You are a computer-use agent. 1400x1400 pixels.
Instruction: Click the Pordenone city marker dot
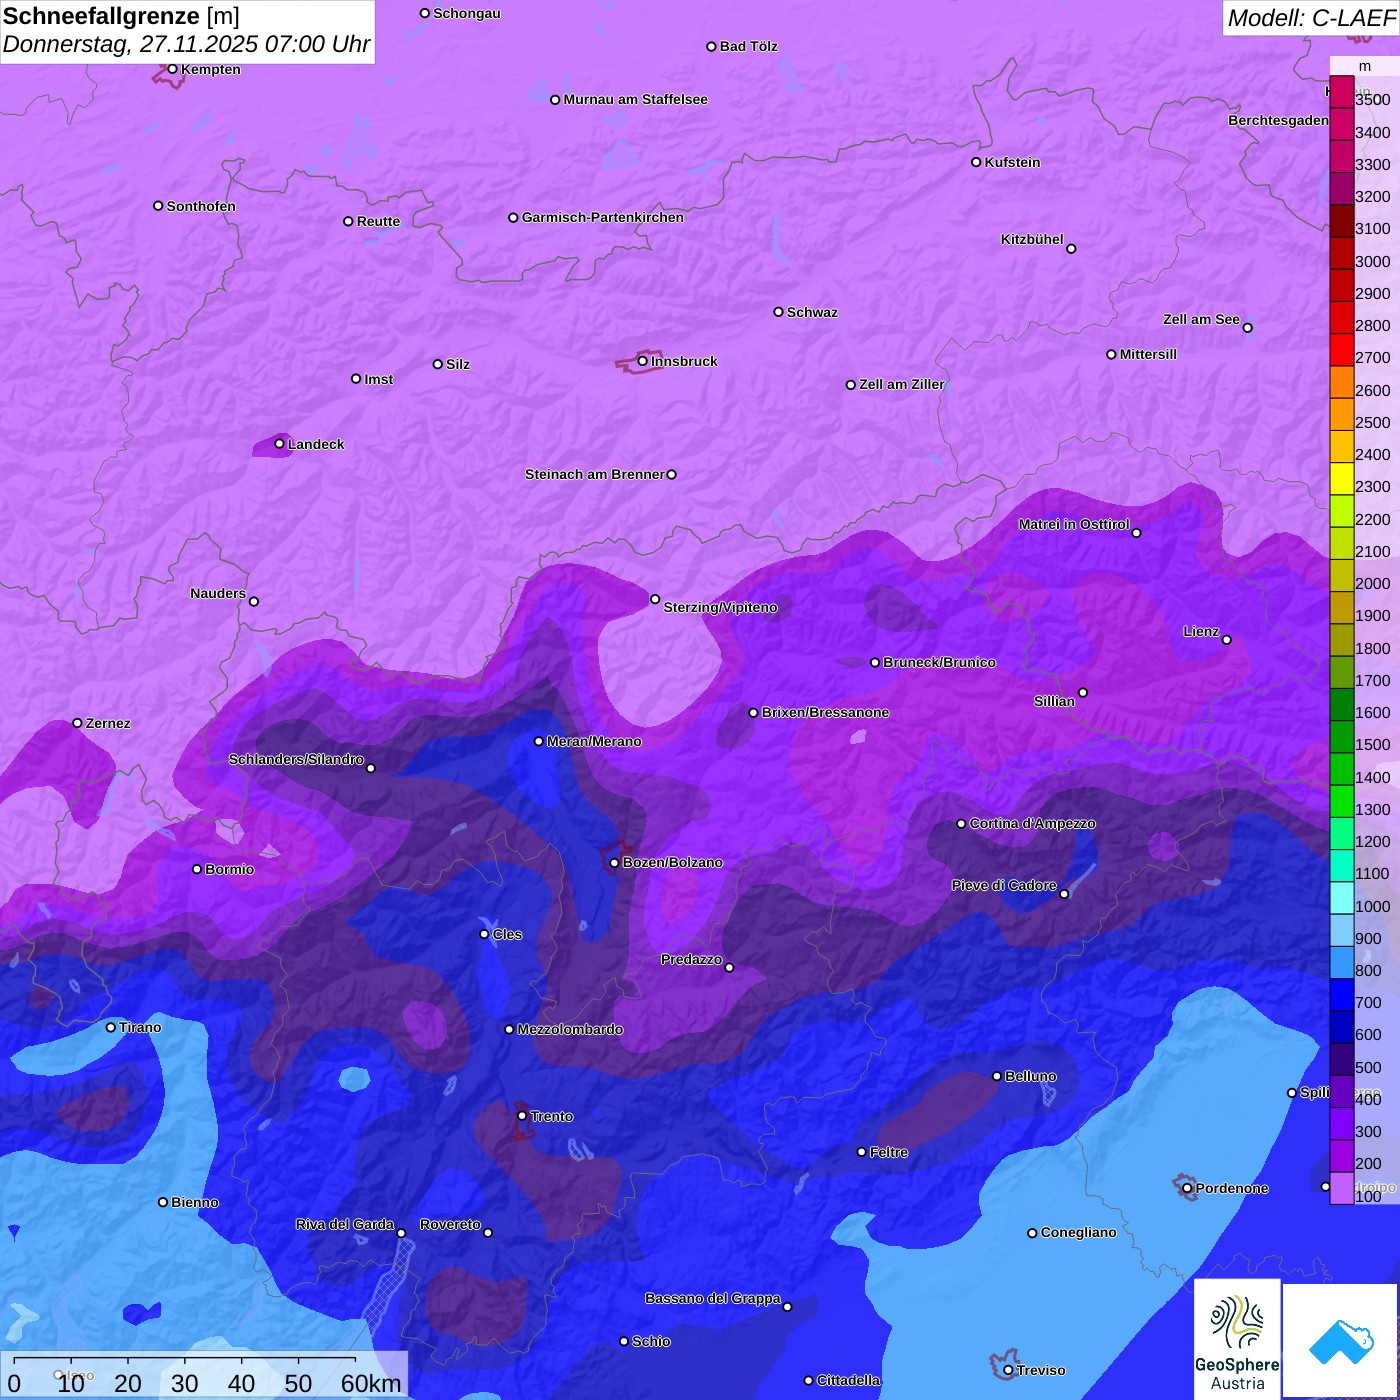1187,1189
